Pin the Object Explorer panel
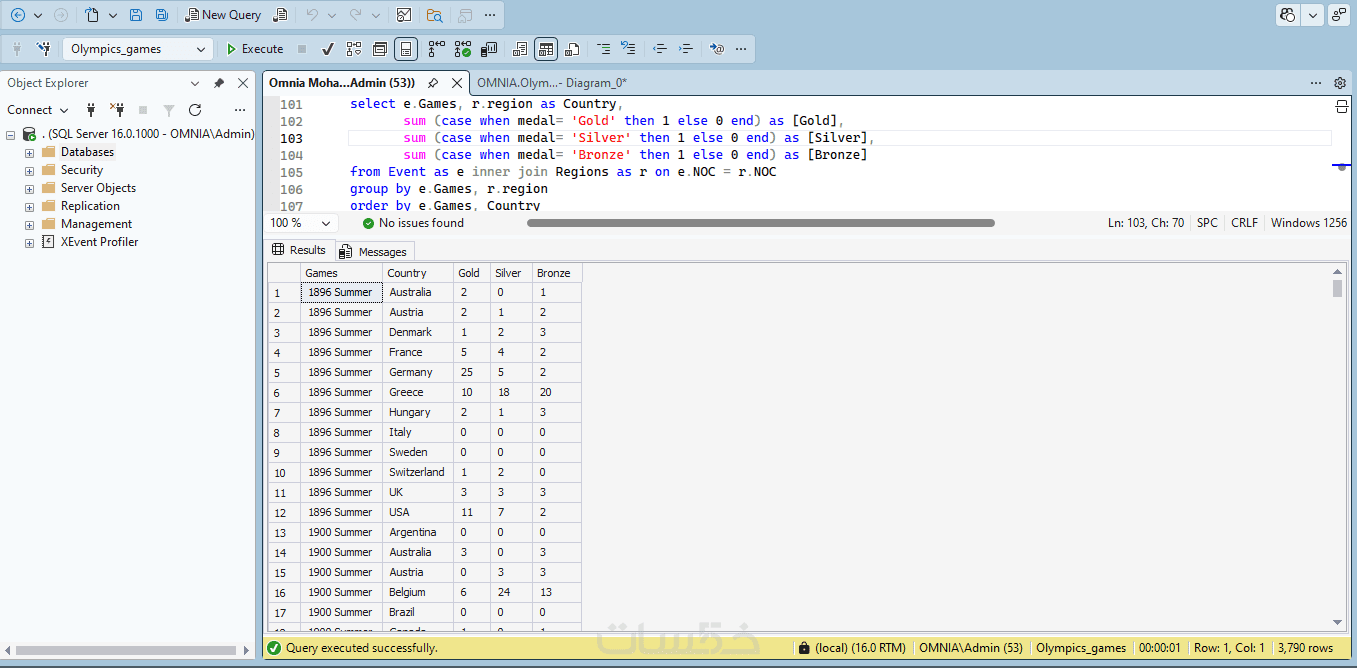The width and height of the screenshot is (1357, 668). [x=219, y=84]
